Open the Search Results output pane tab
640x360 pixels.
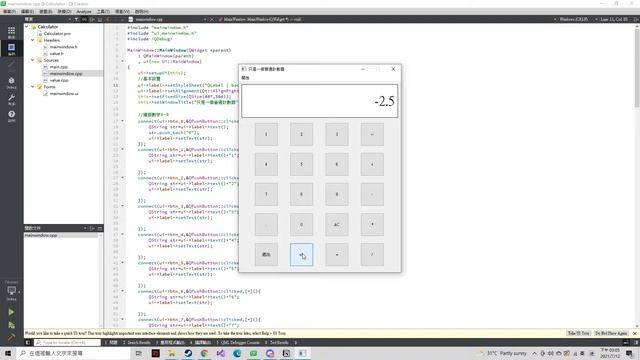pos(137,342)
